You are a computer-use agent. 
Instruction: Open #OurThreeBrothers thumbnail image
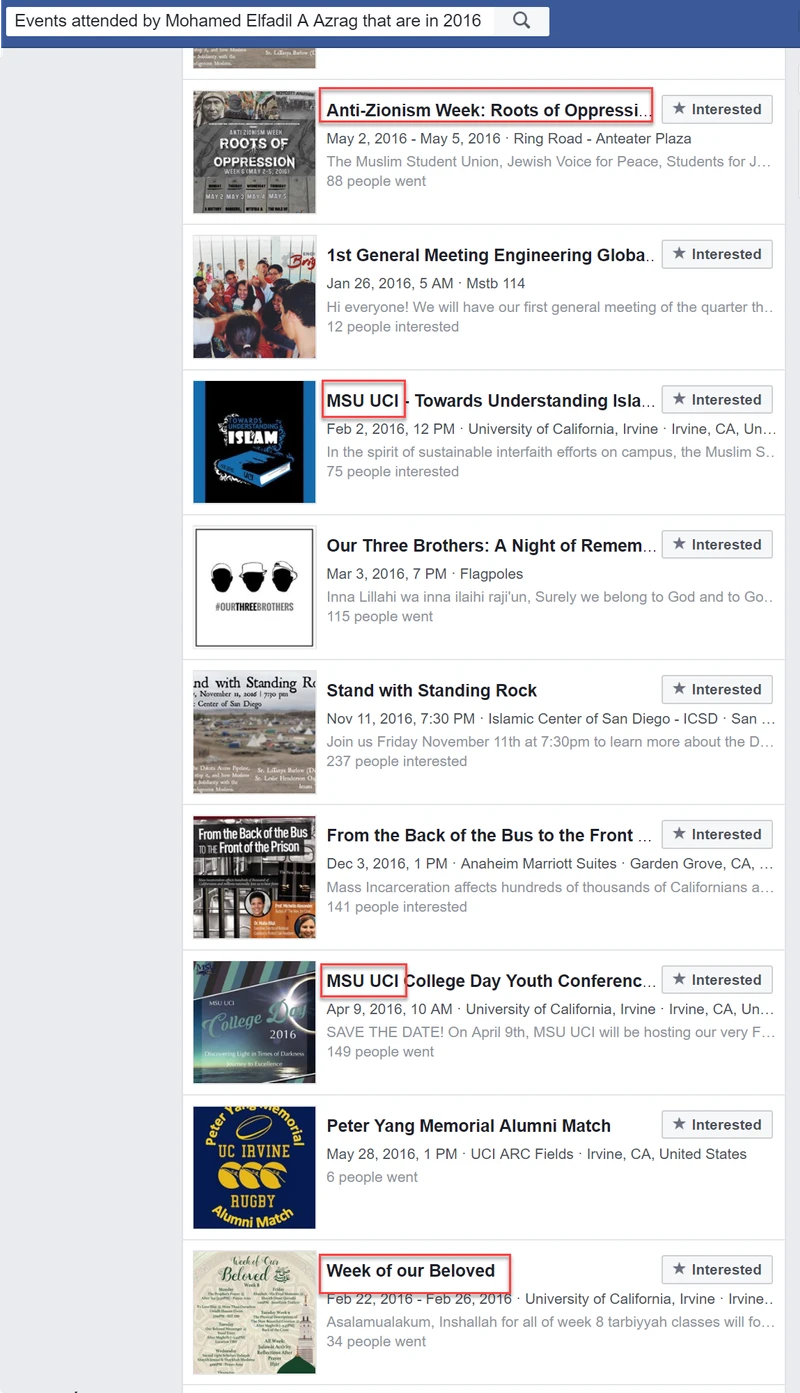(x=254, y=587)
